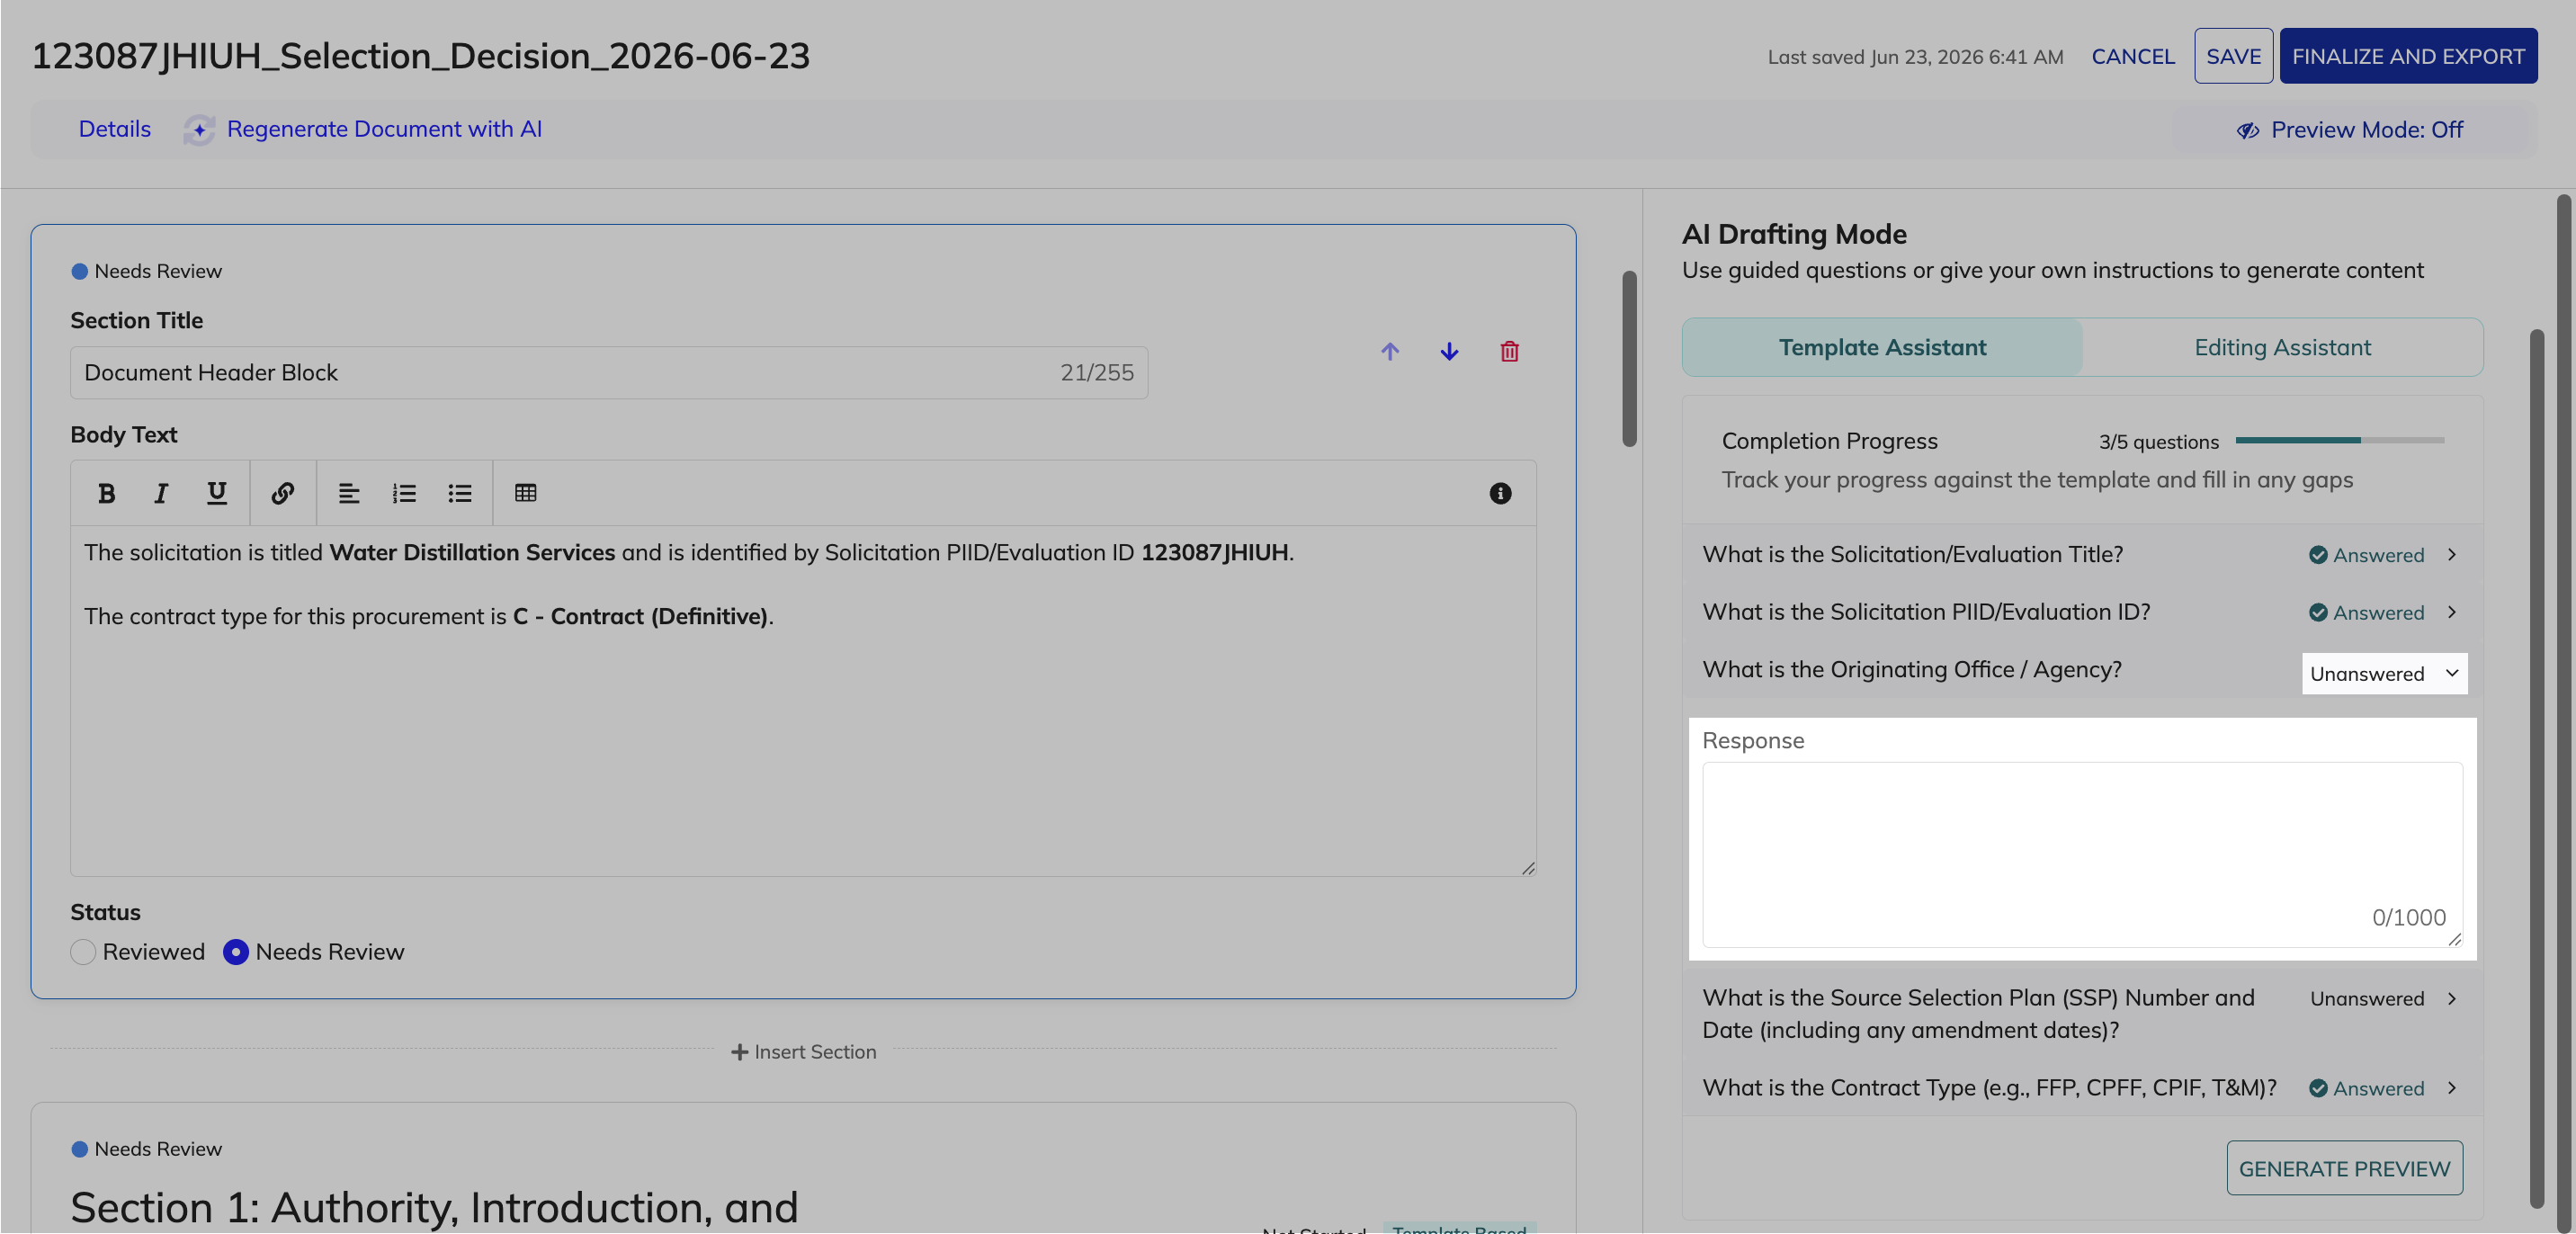Toggle italic formatting

(x=161, y=493)
